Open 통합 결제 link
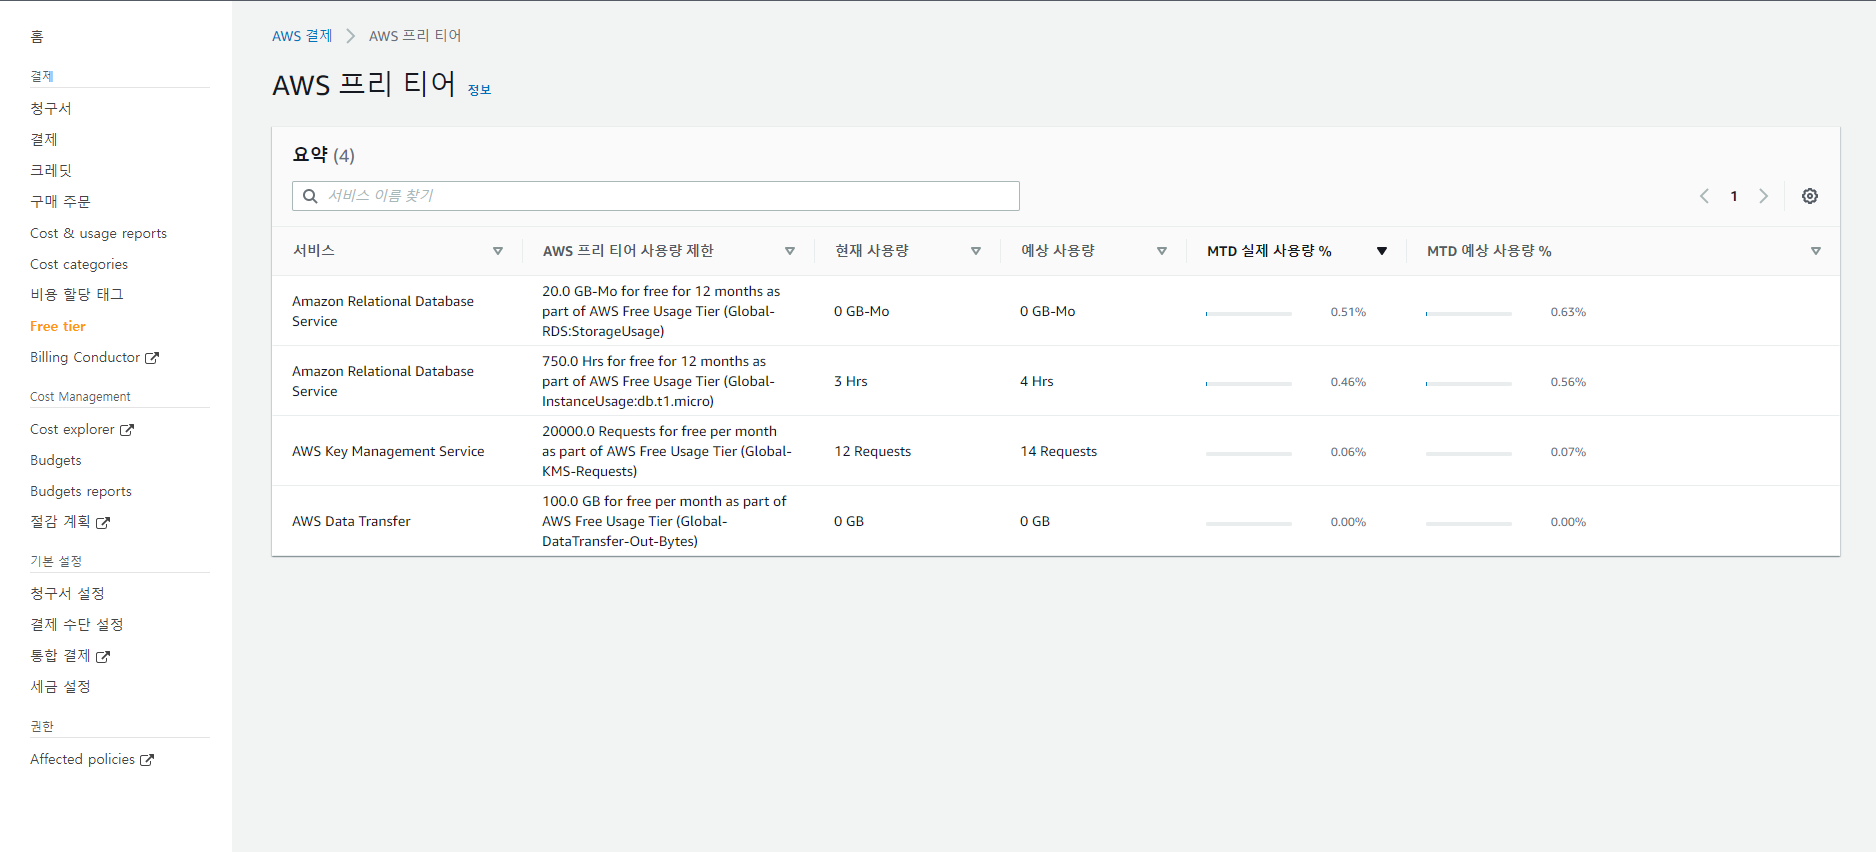Screen dimensions: 1876x852 coord(60,656)
